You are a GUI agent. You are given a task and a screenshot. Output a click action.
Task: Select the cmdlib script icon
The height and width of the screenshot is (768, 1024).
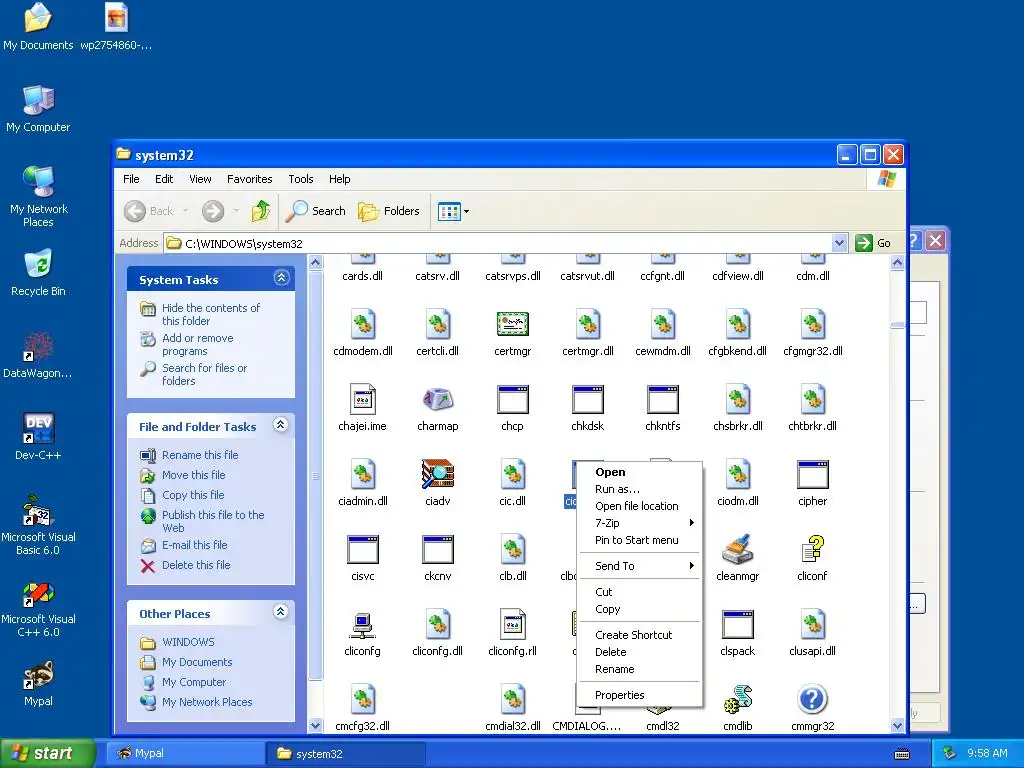(x=737, y=700)
